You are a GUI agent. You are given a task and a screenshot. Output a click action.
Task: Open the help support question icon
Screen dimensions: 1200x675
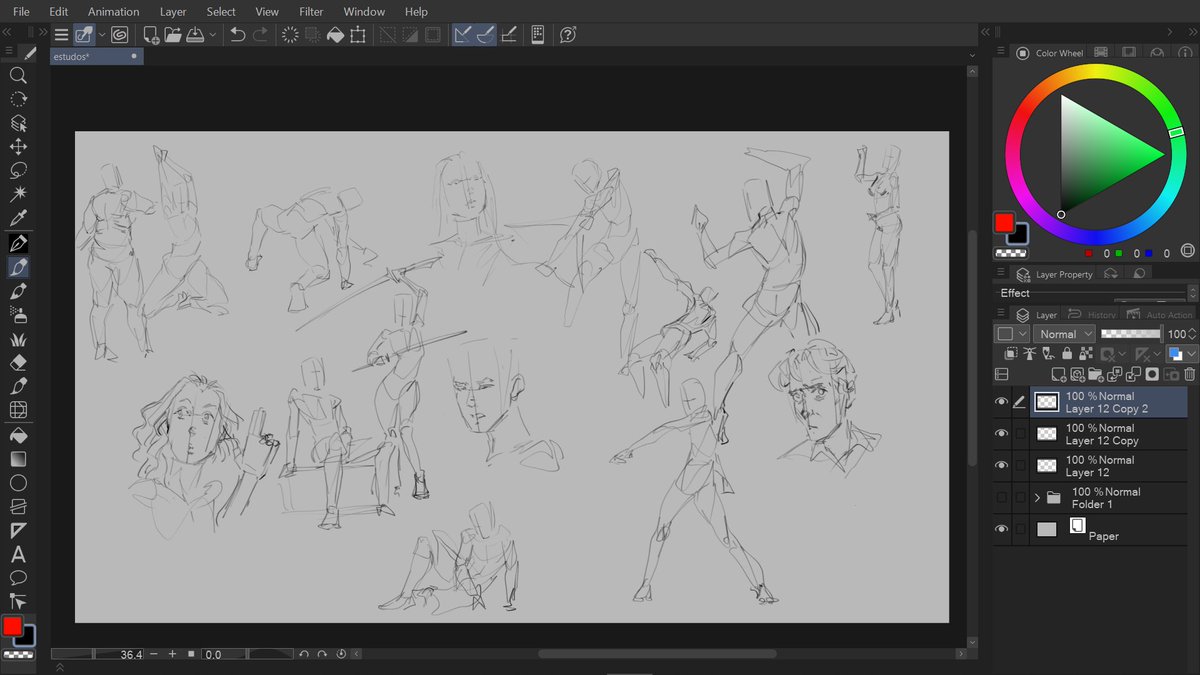(568, 35)
